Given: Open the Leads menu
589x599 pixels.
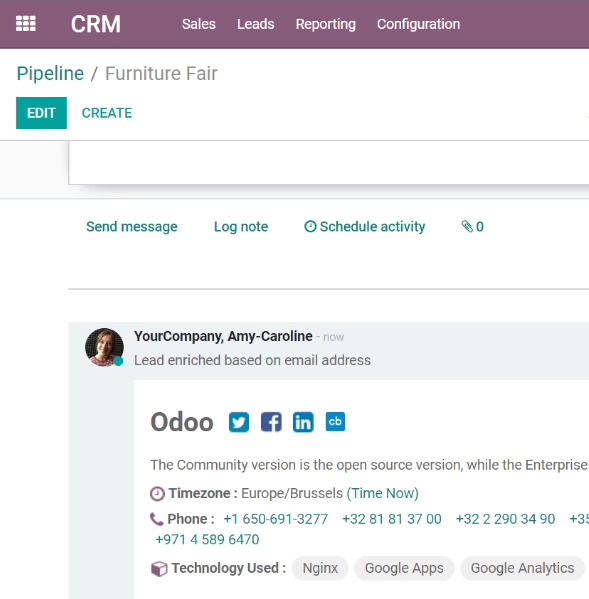Looking at the screenshot, I should tap(256, 24).
